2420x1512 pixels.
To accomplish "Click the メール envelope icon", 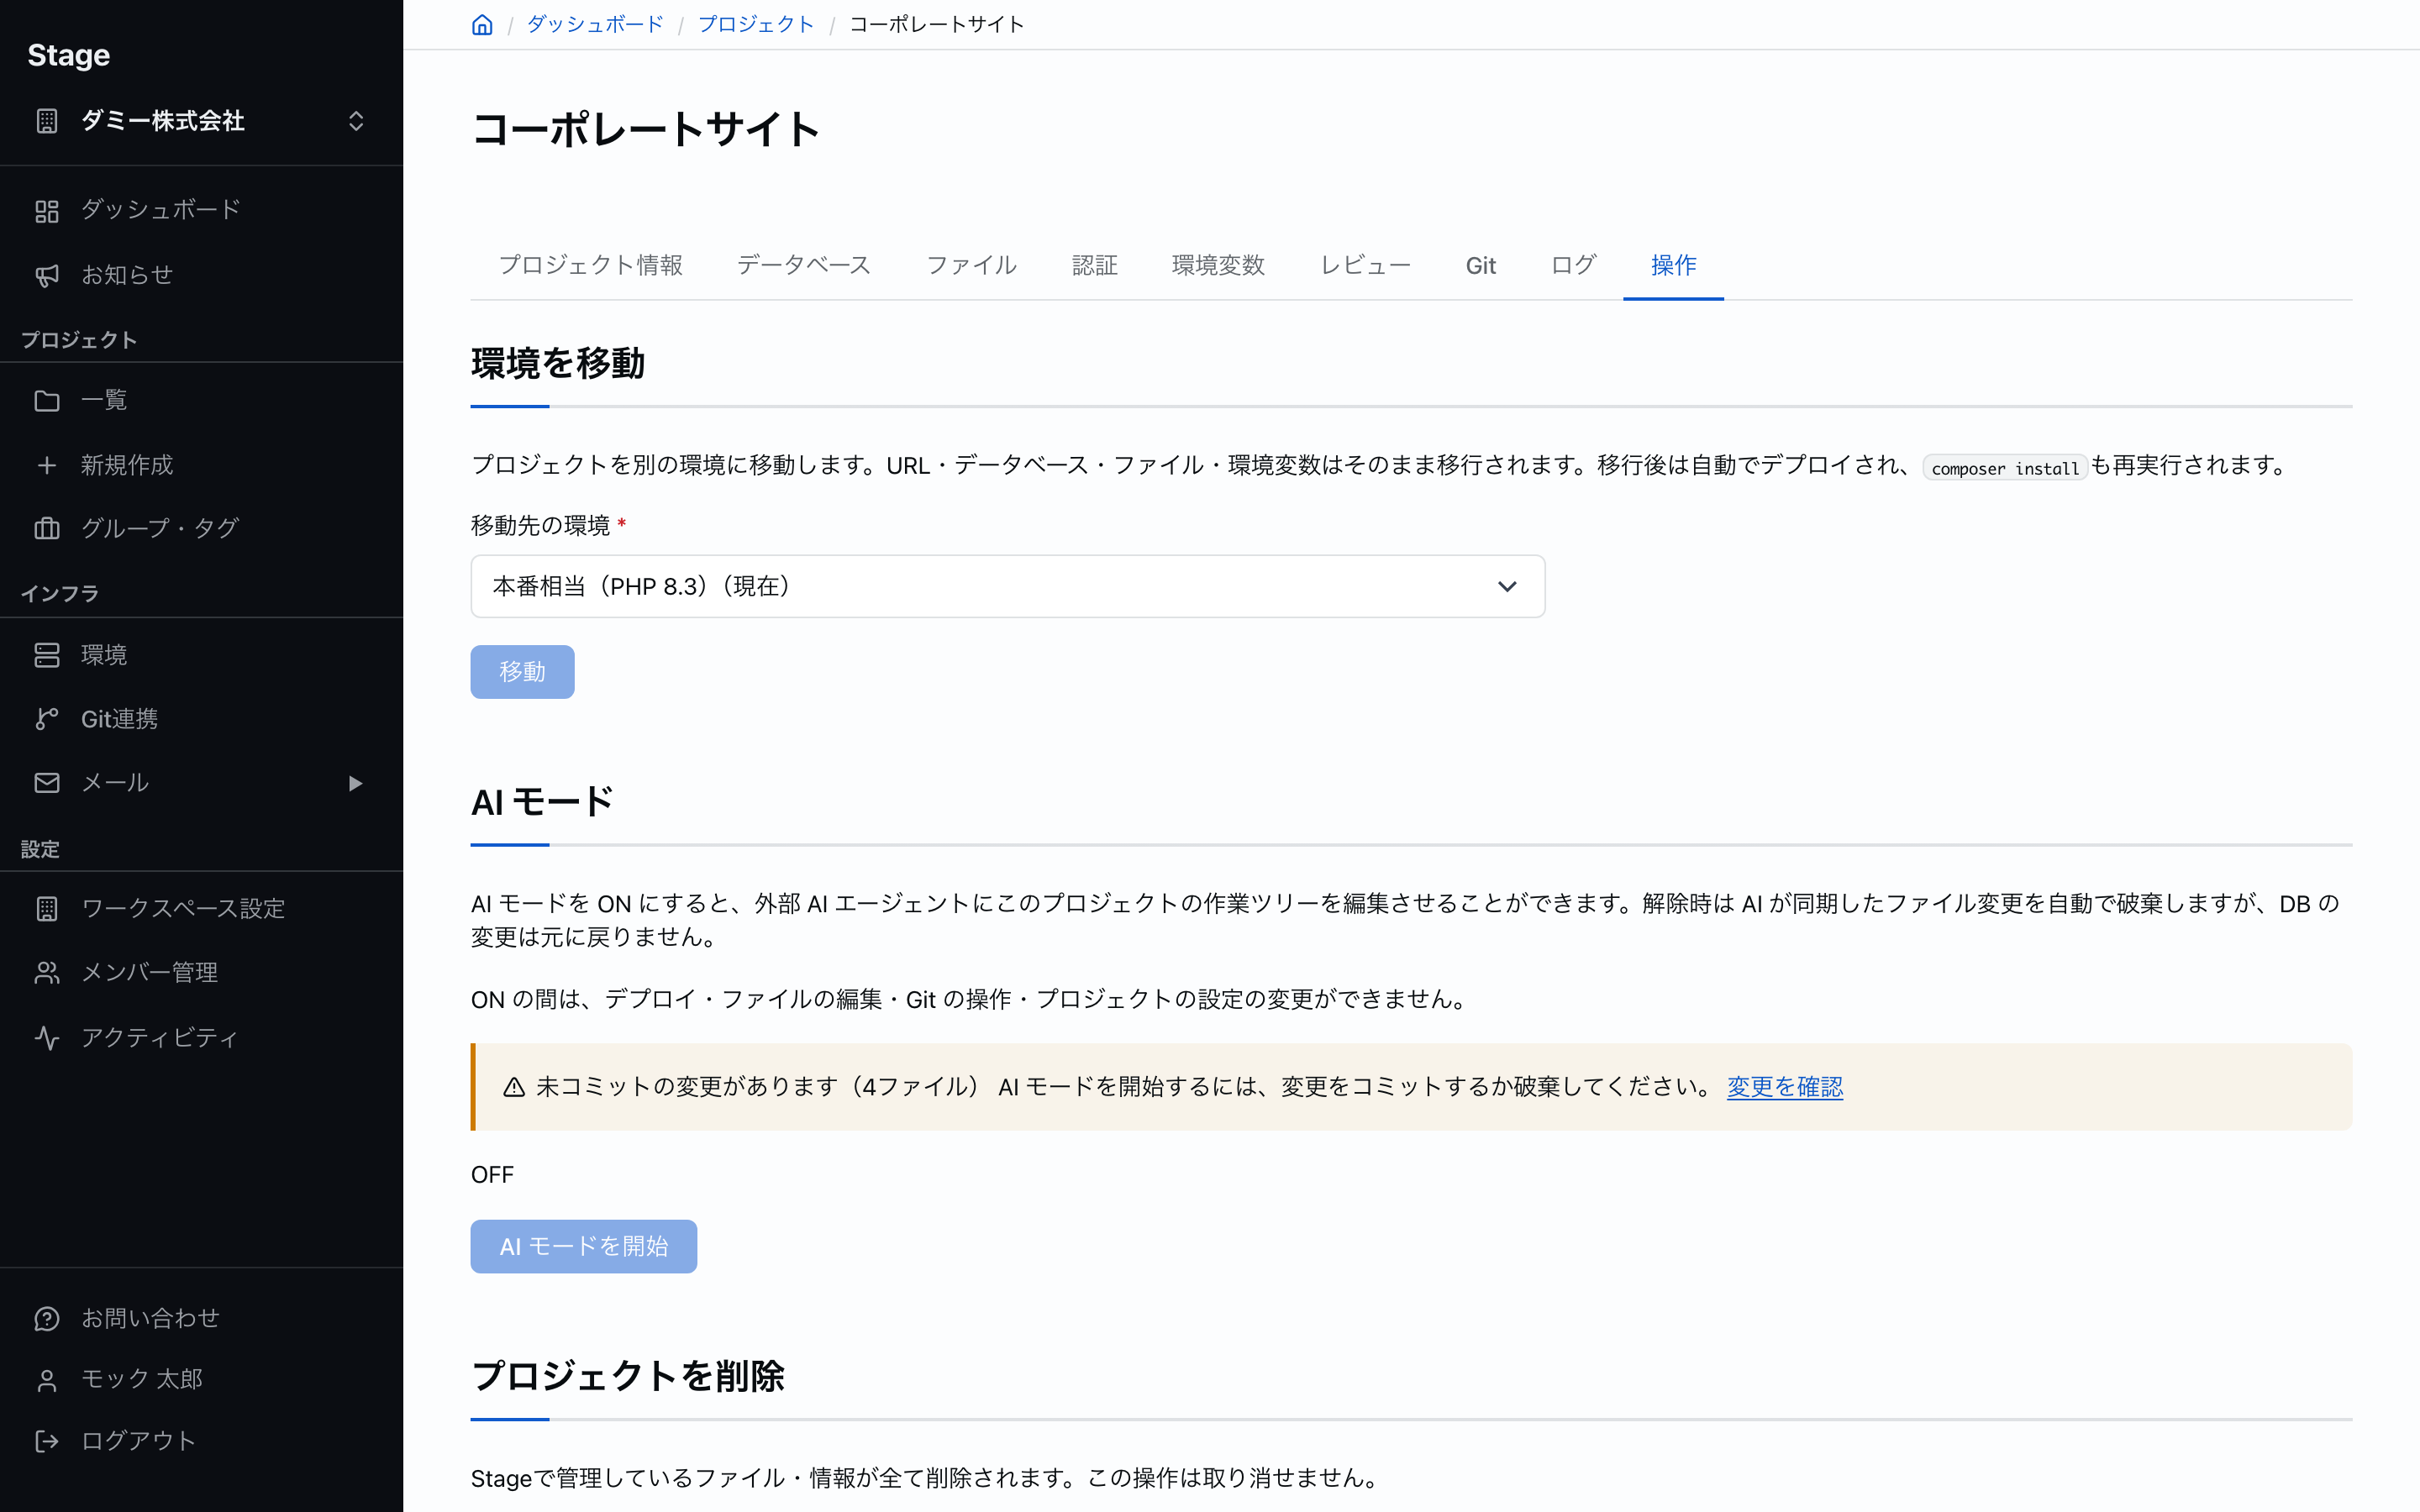I will point(47,783).
